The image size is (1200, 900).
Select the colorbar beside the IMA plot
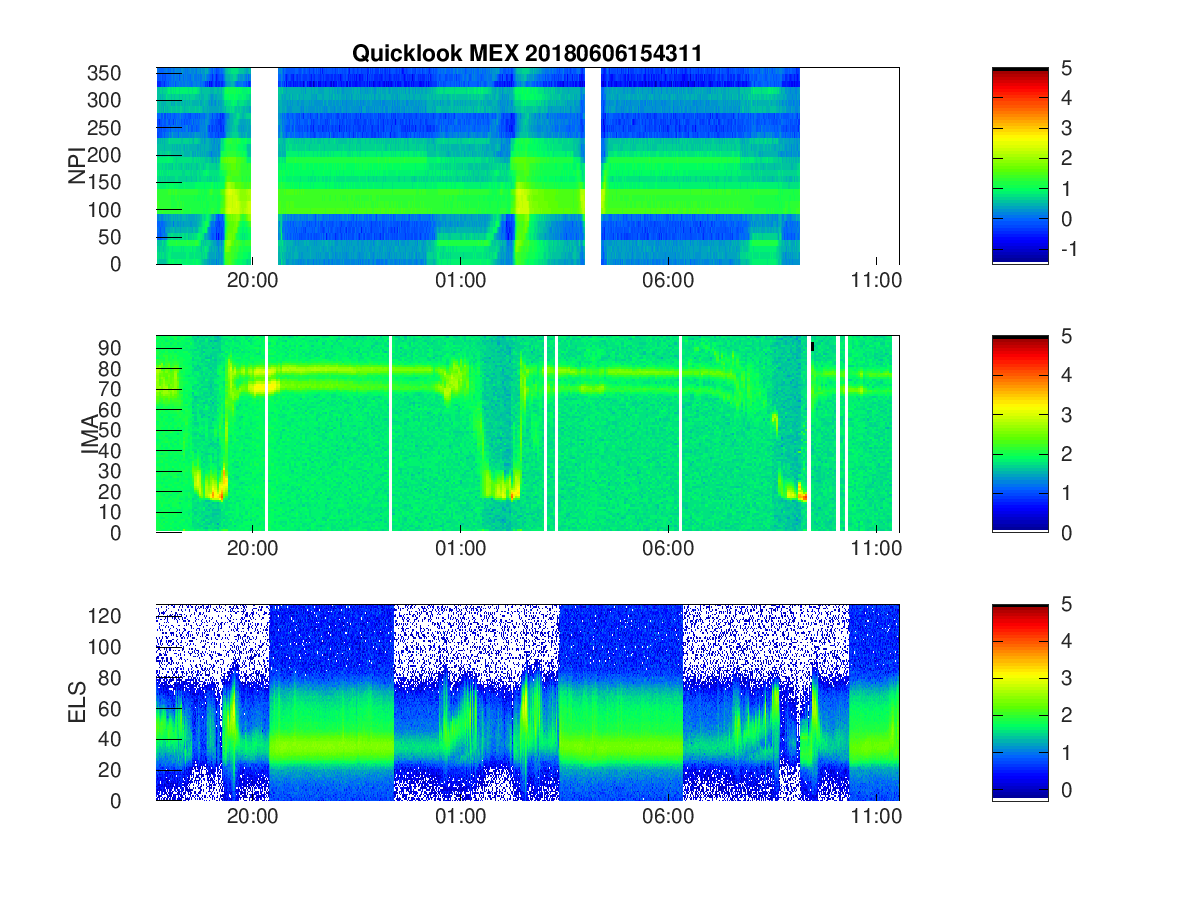(x=1020, y=434)
